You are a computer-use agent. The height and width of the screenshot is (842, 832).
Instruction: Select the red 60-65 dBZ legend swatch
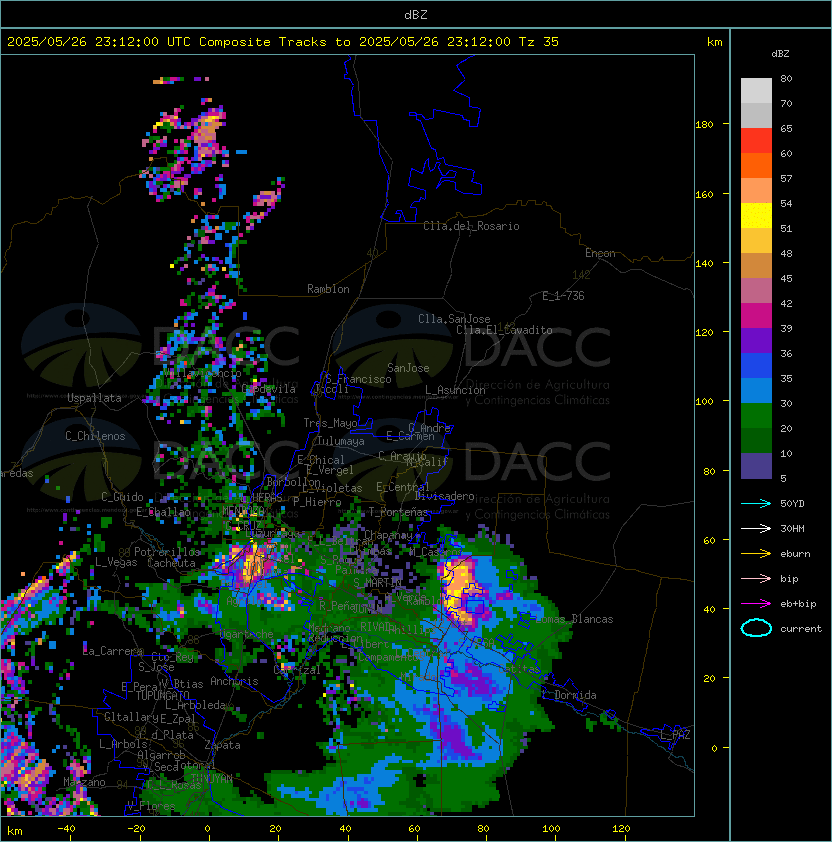[756, 141]
